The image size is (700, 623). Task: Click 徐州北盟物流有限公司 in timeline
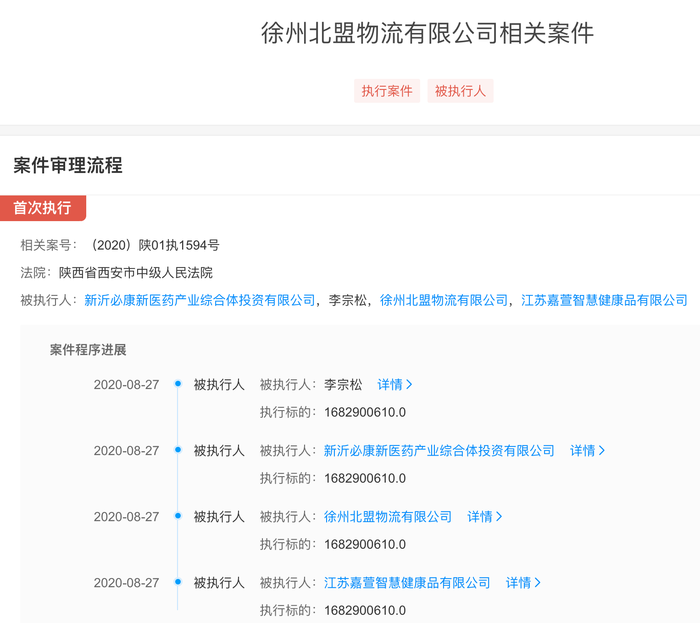[388, 517]
